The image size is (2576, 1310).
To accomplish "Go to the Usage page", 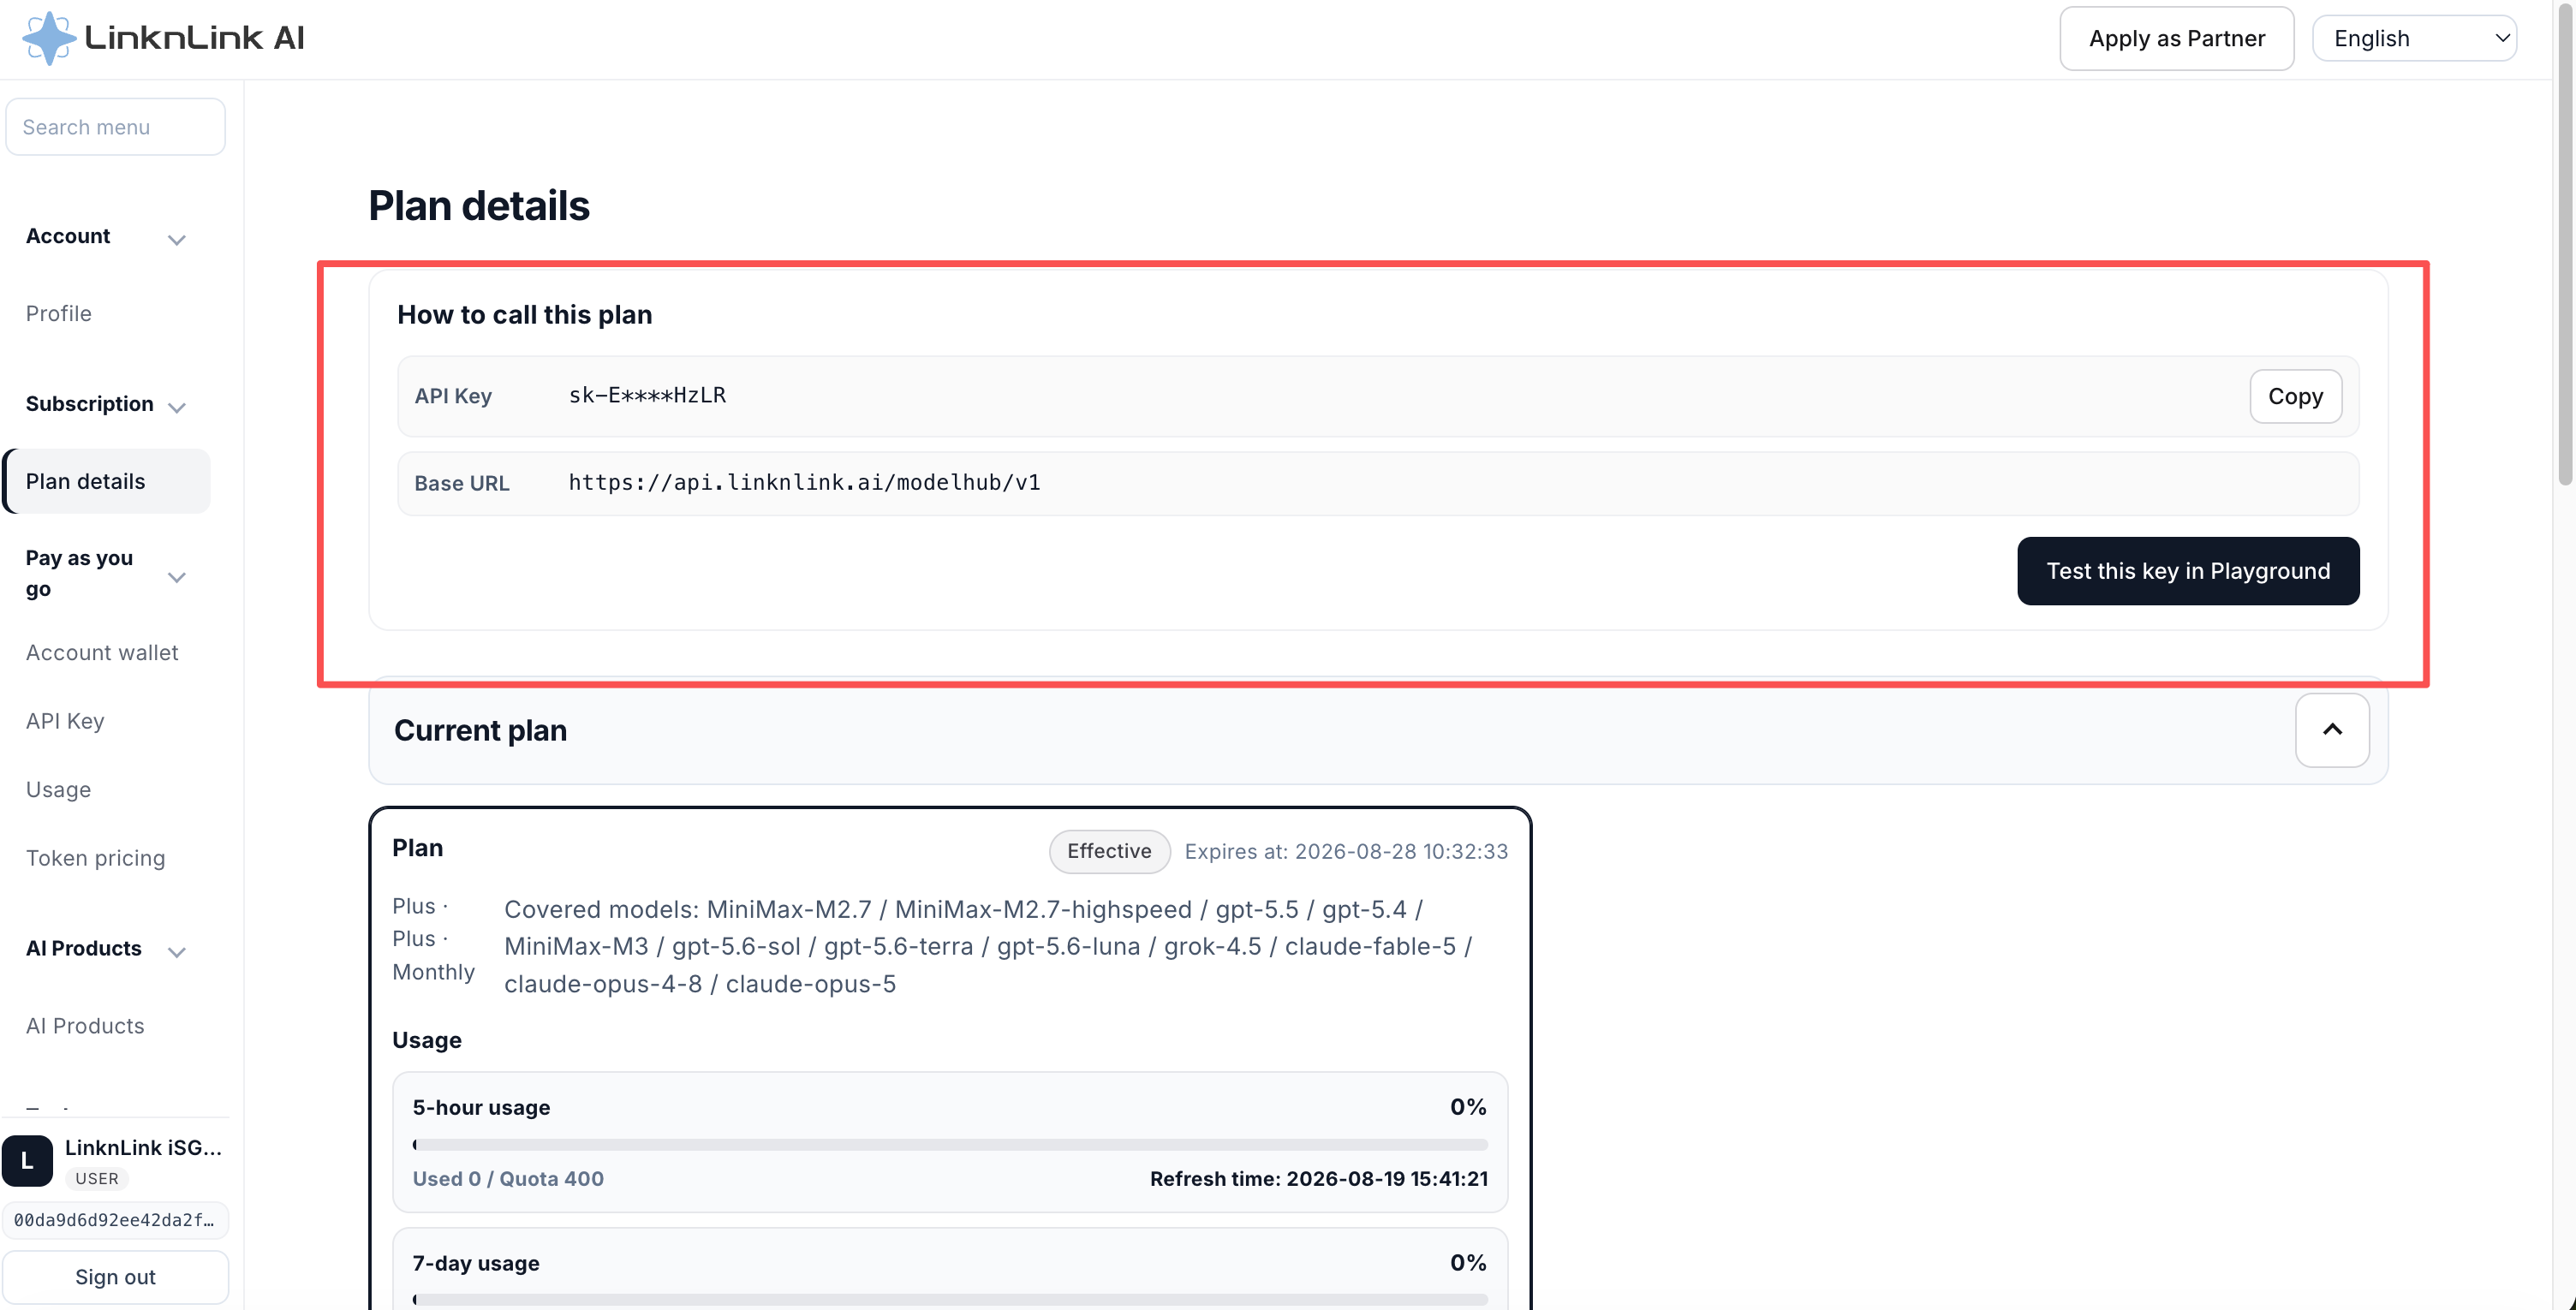I will point(58,789).
